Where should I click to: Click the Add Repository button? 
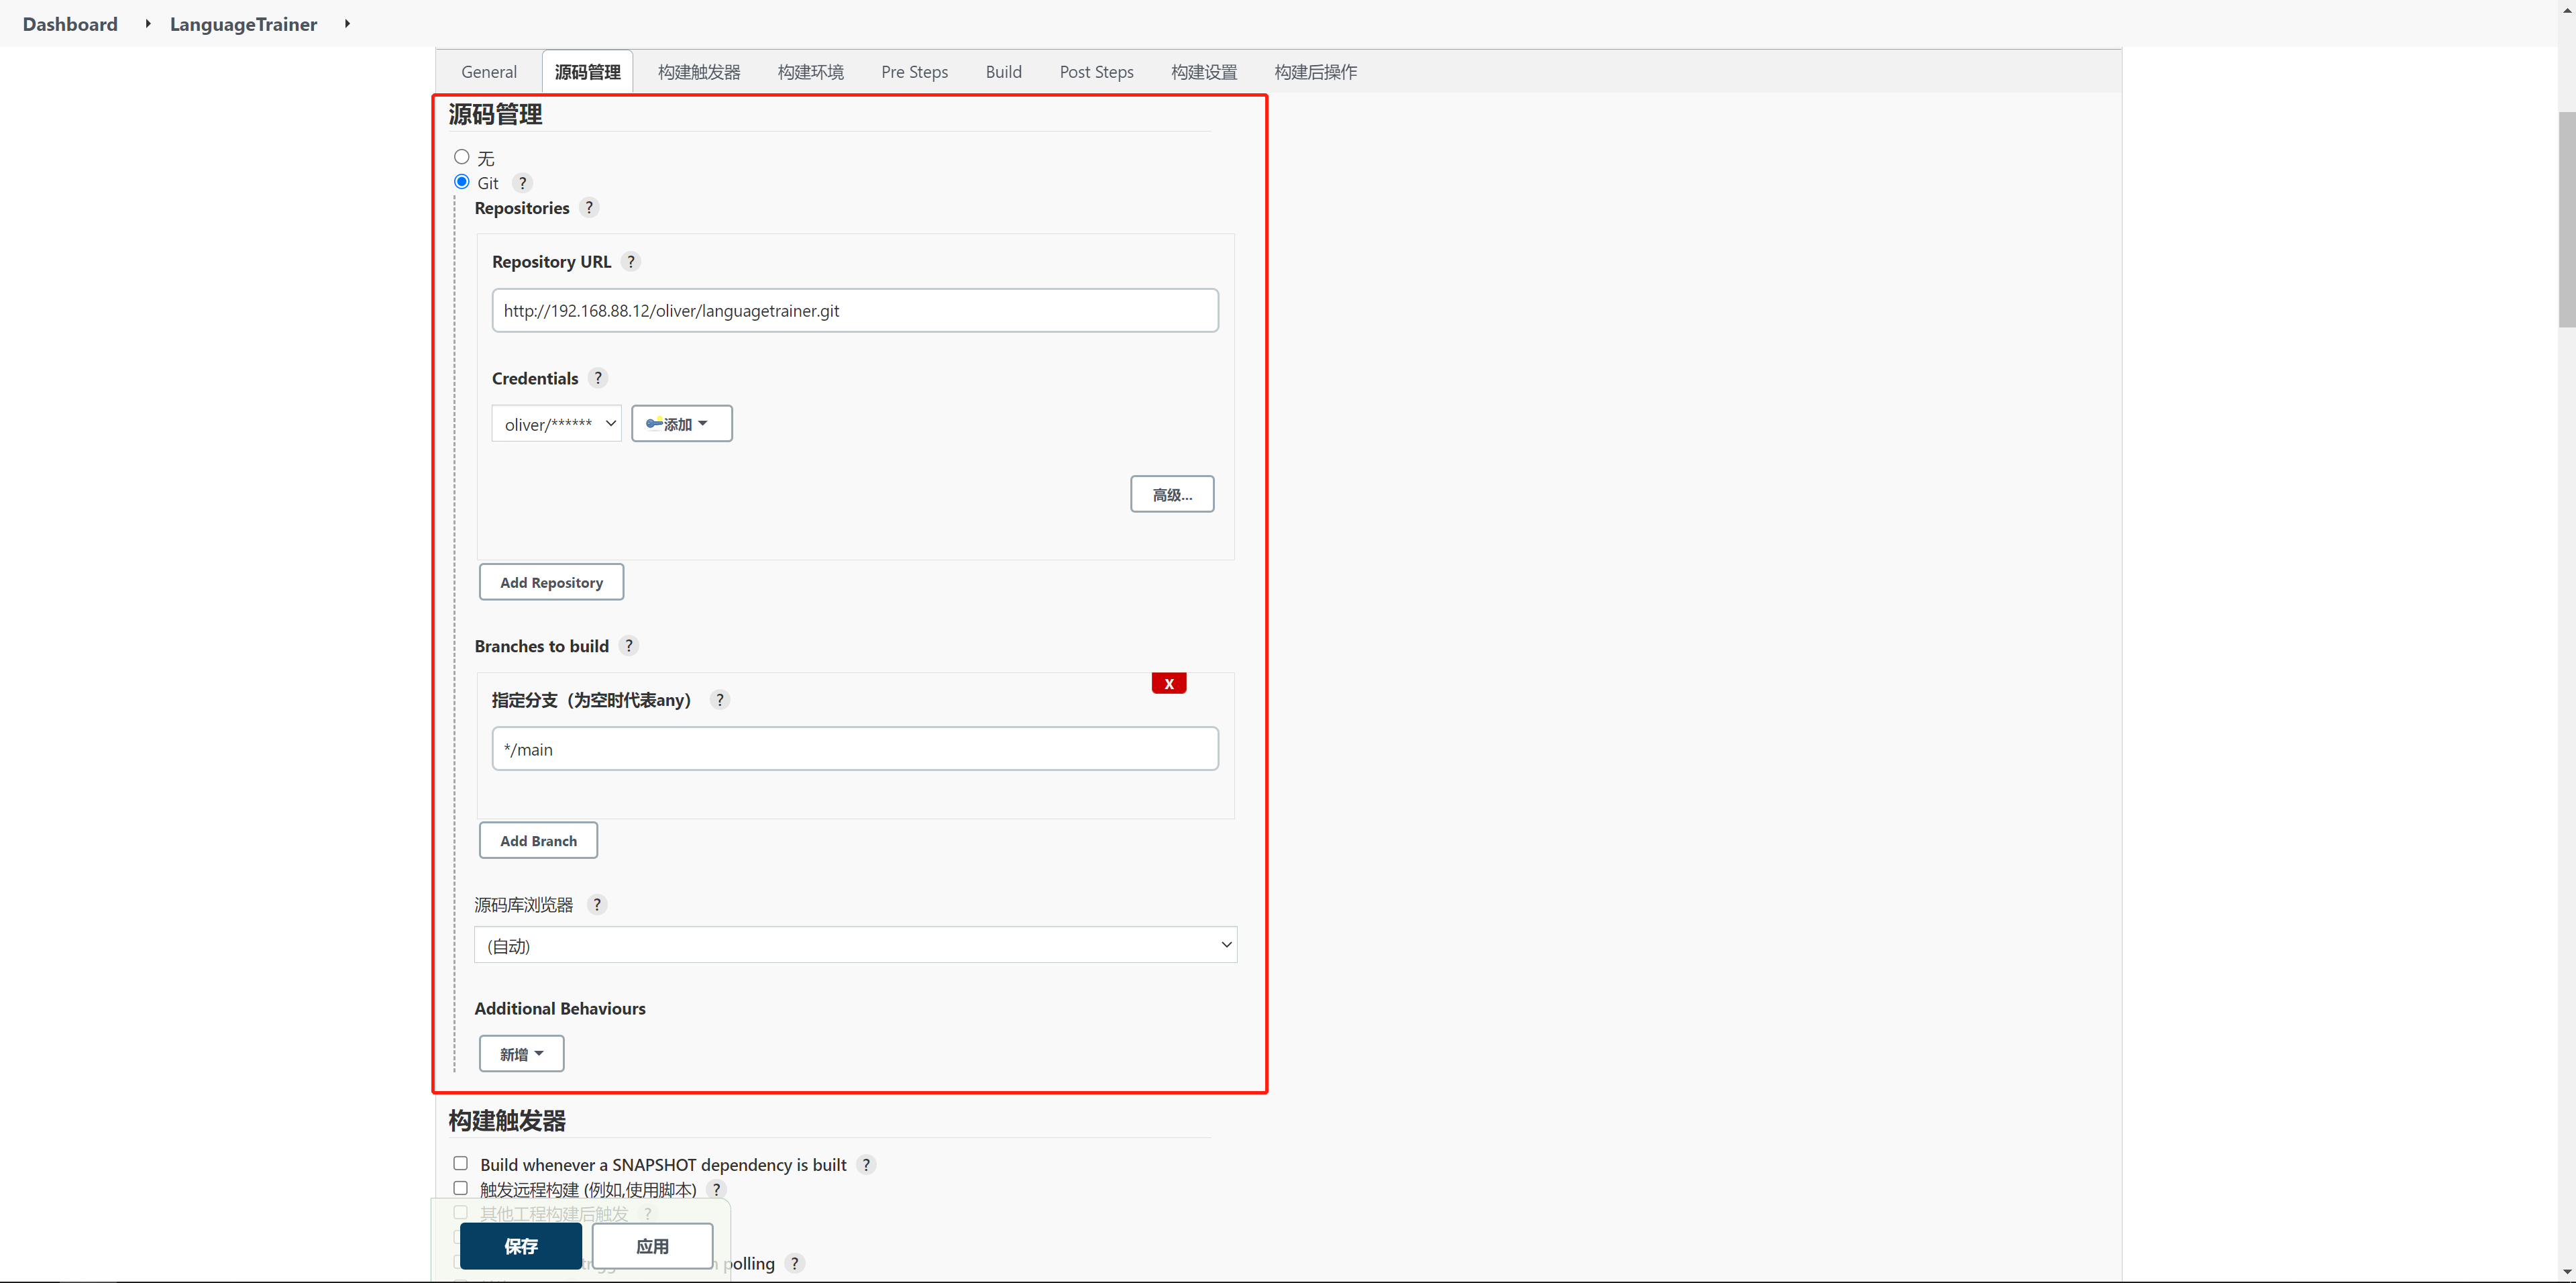point(552,582)
